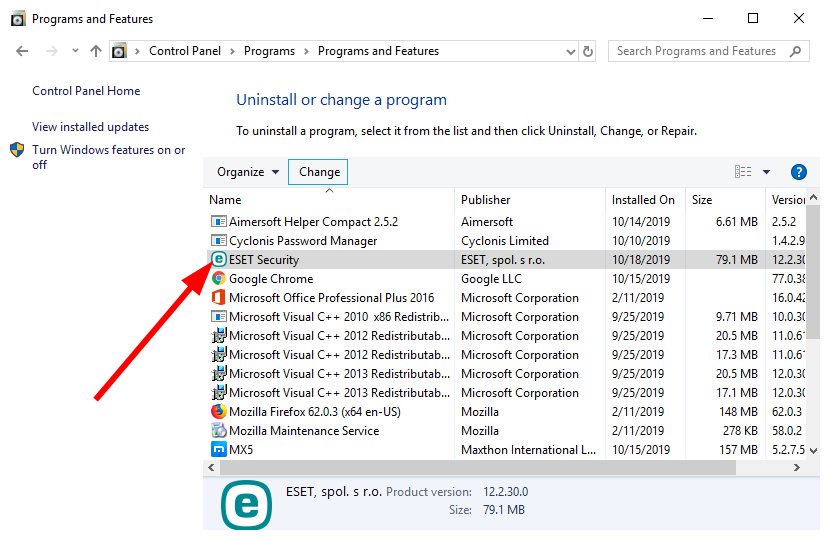Open the help question mark icon
The width and height of the screenshot is (825, 538).
click(799, 172)
